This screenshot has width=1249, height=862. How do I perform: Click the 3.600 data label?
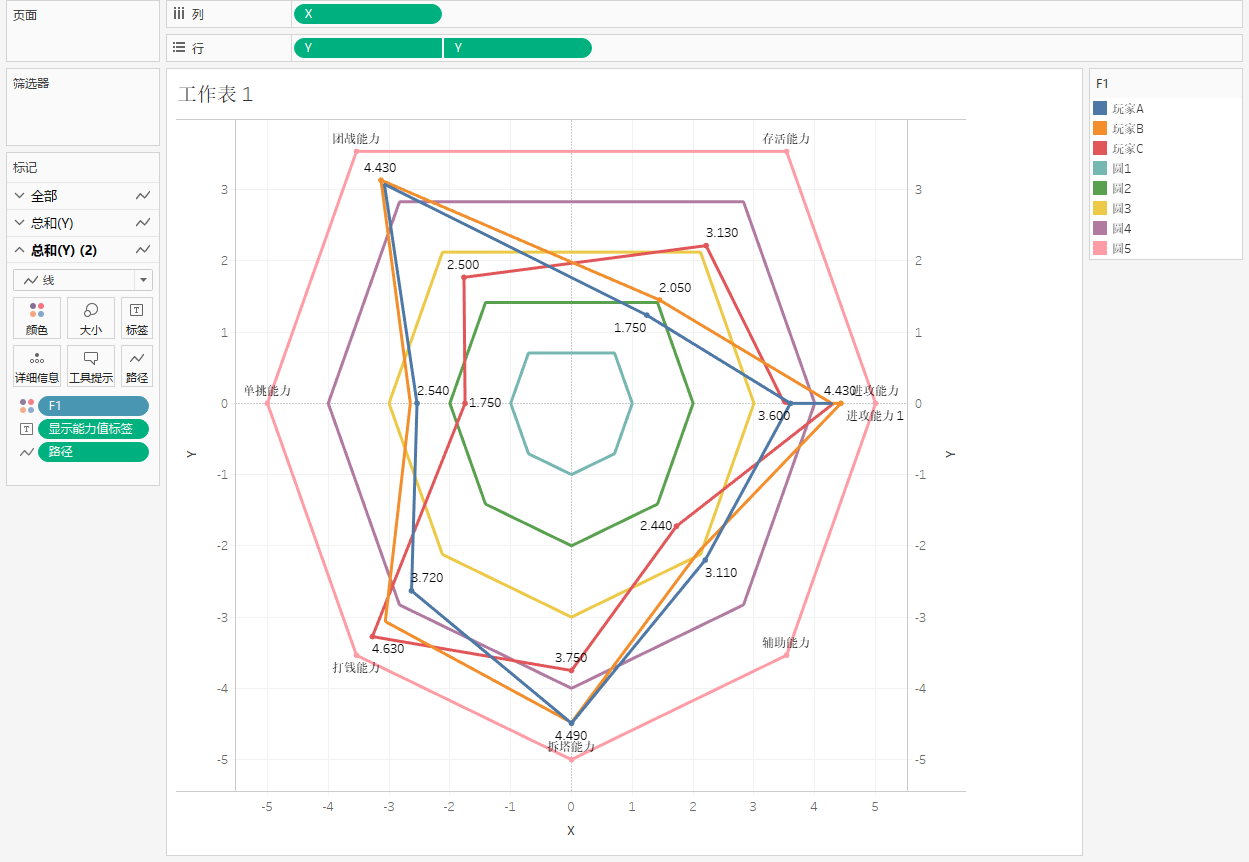coord(774,416)
